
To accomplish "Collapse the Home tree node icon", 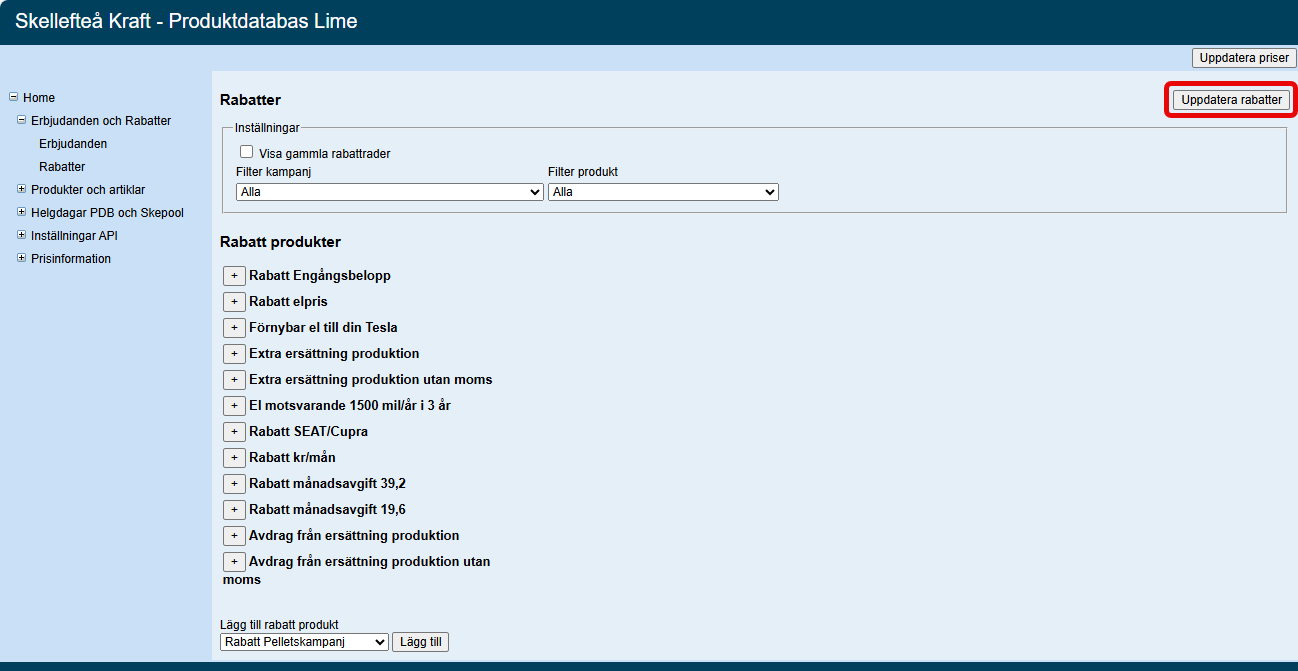I will 14,97.
